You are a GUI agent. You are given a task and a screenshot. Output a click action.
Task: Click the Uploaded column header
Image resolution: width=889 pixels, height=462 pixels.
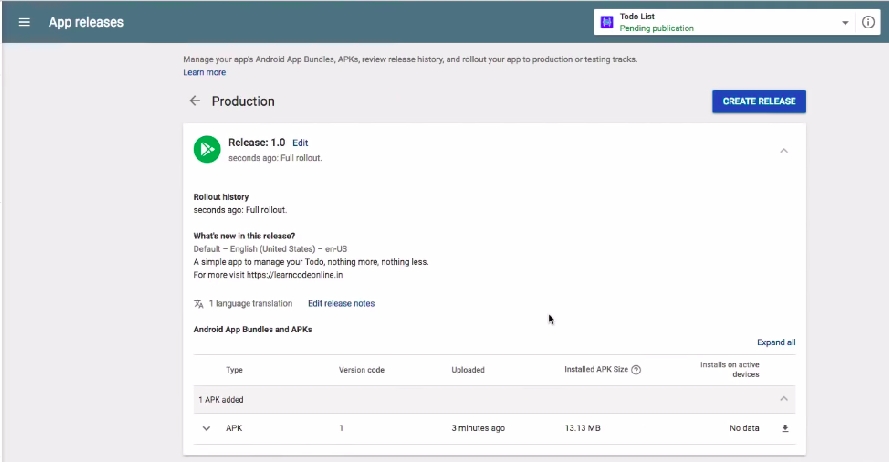(x=468, y=370)
